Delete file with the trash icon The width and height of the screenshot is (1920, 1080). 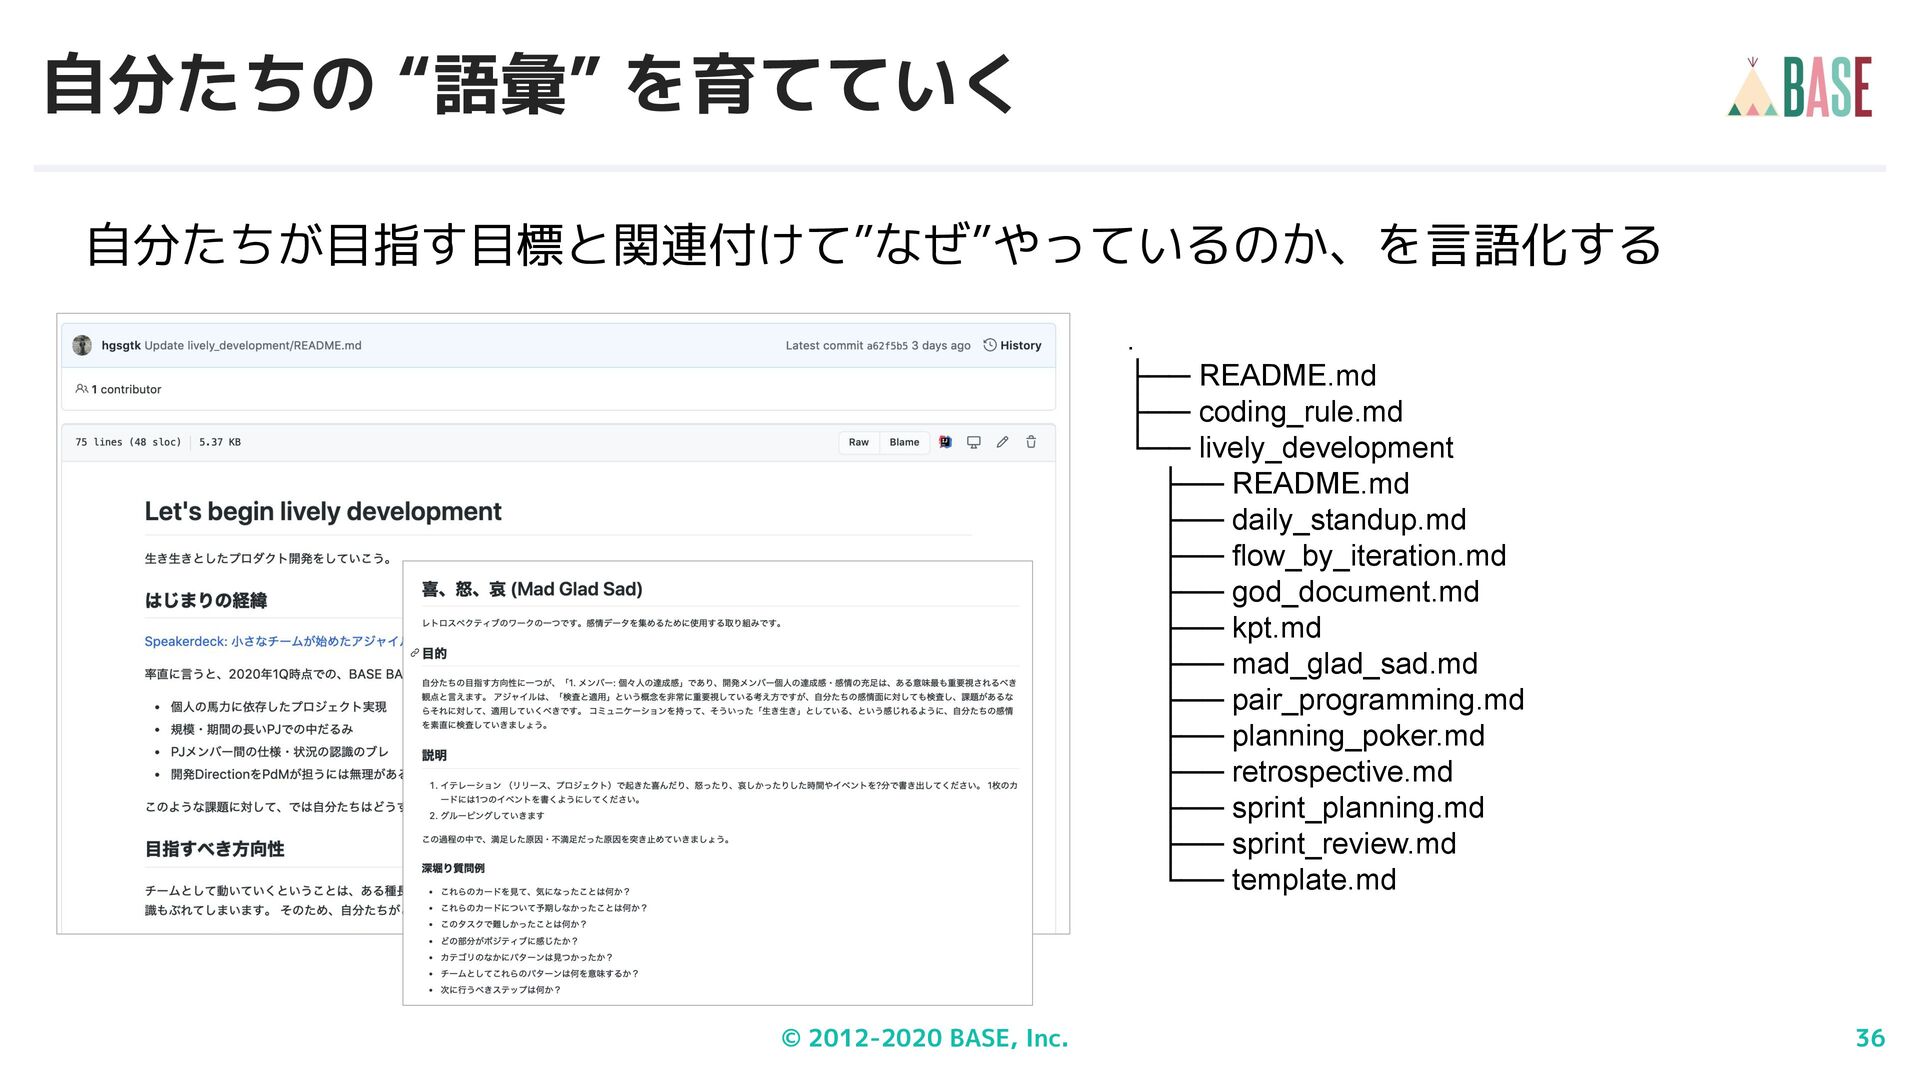pyautogui.click(x=1031, y=442)
